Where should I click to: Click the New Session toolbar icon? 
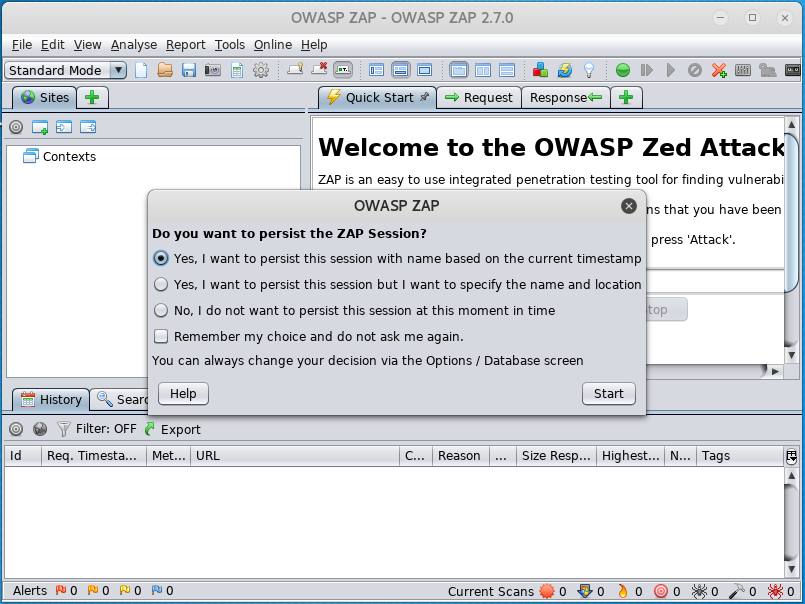(x=141, y=70)
